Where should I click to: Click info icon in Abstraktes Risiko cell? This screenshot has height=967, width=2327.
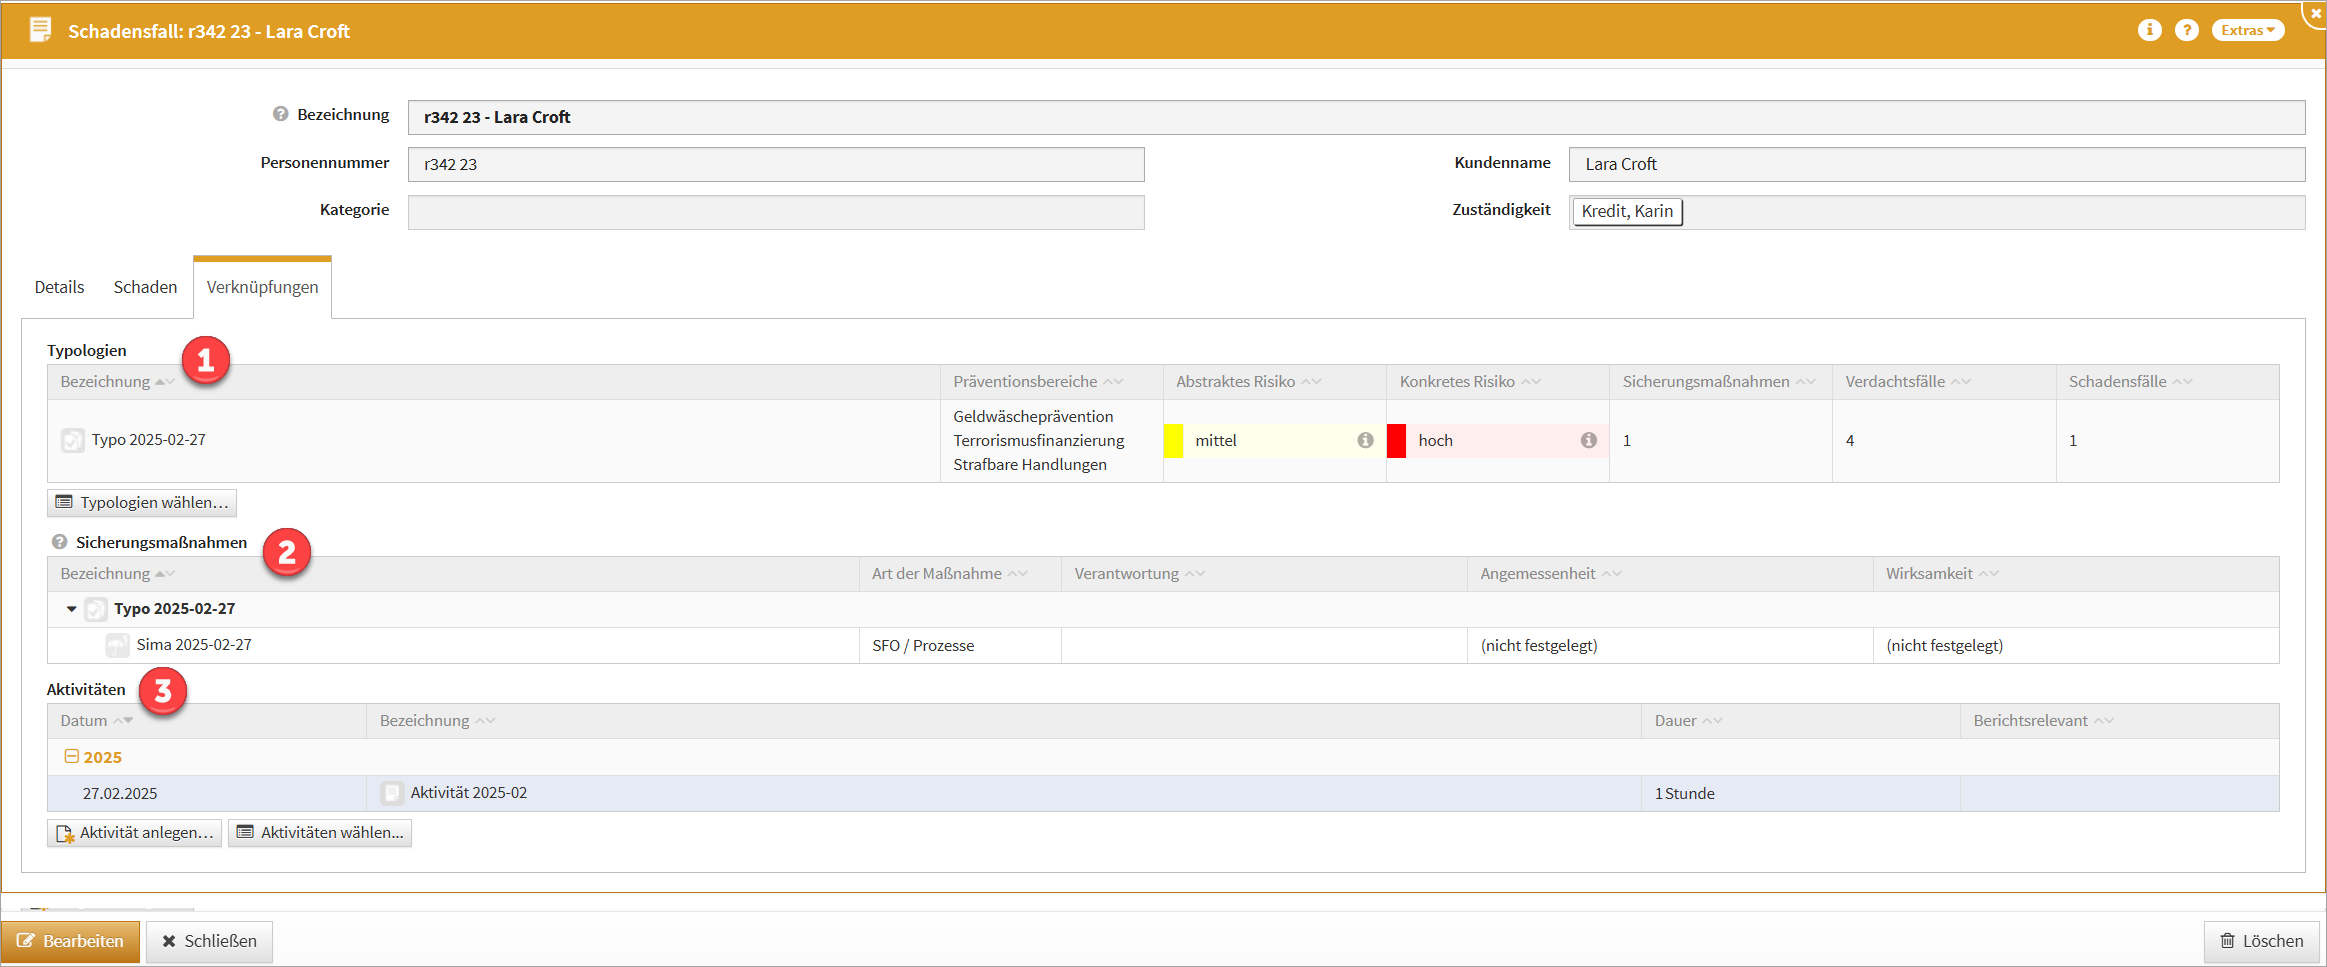[x=1365, y=440]
